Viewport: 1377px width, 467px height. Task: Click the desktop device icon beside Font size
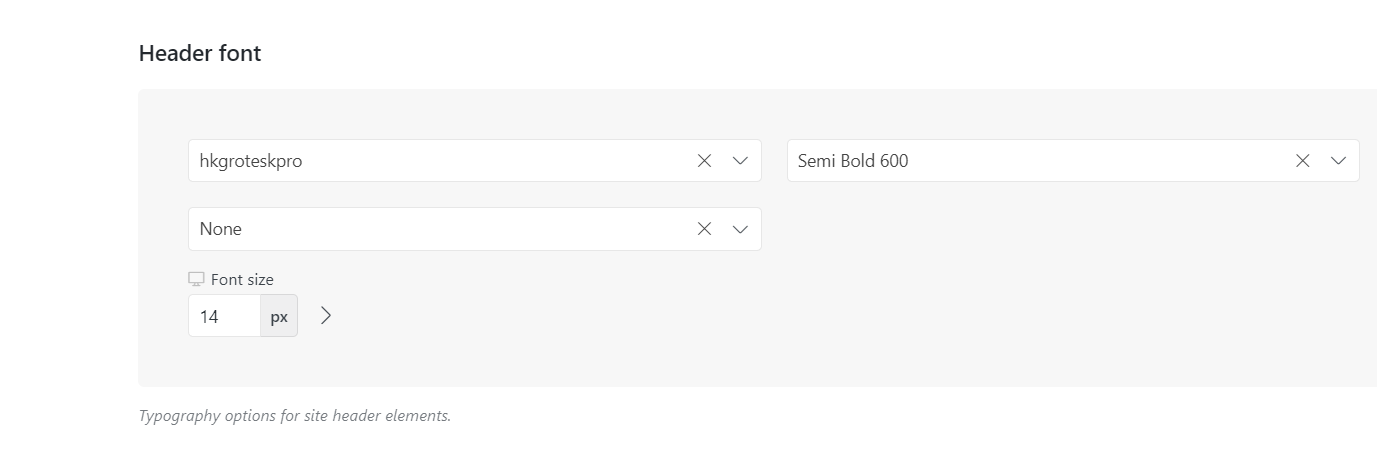(196, 280)
